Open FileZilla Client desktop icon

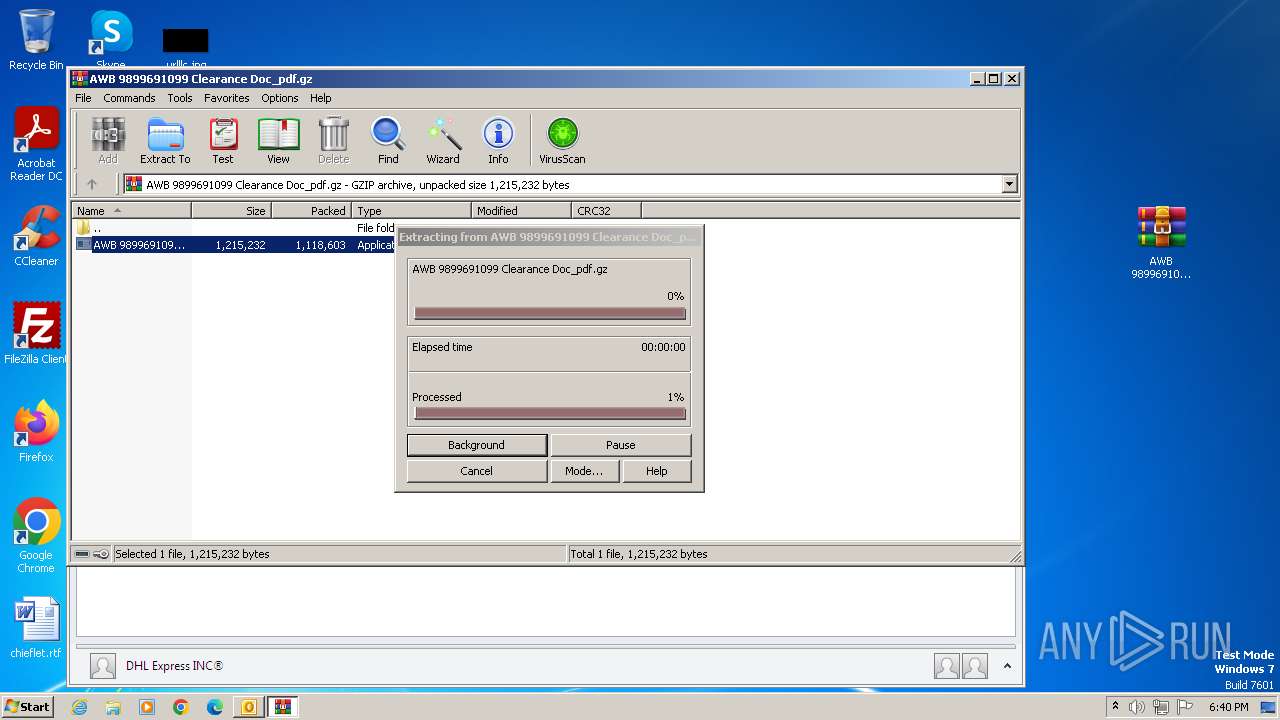36,334
